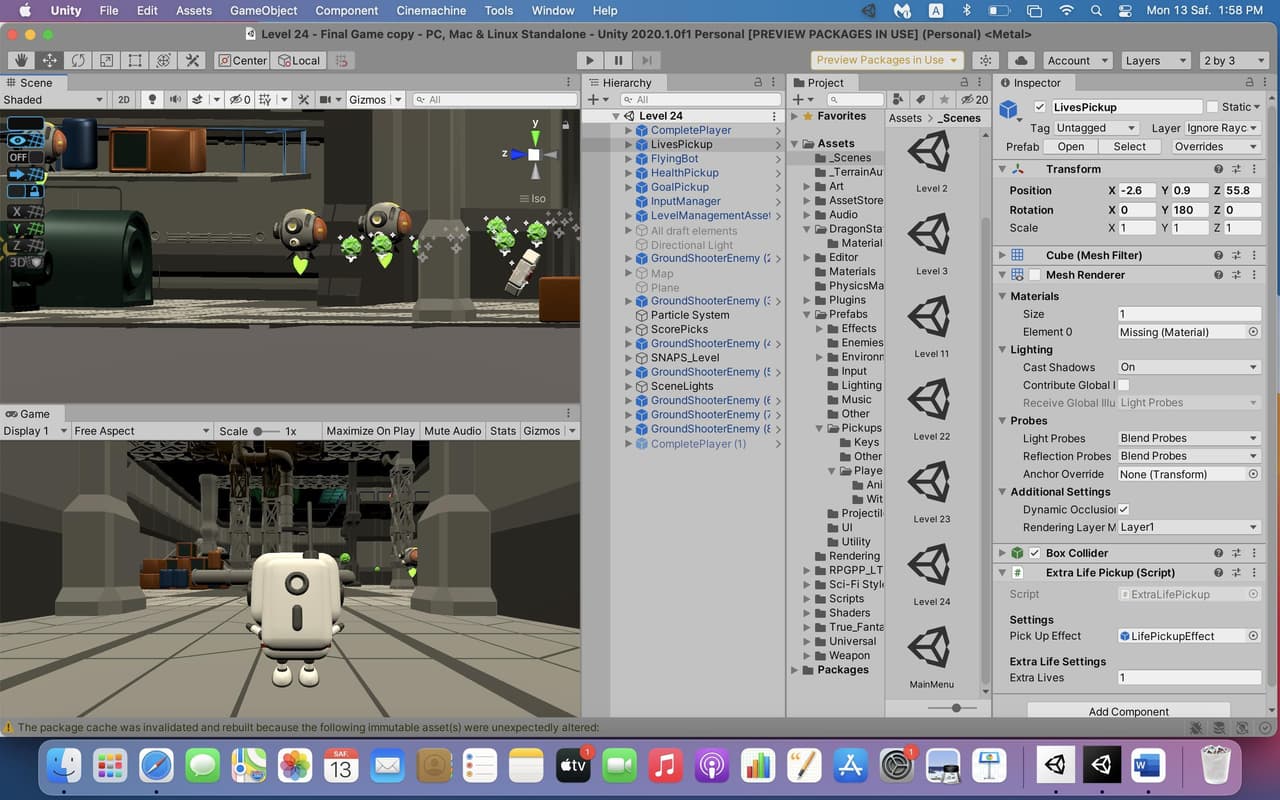The image size is (1280, 800).
Task: Open the Shaded draw mode dropdown
Action: tap(53, 99)
